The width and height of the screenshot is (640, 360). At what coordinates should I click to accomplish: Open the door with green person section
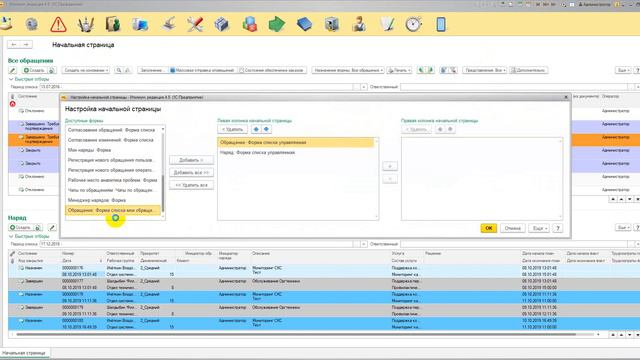(113, 24)
